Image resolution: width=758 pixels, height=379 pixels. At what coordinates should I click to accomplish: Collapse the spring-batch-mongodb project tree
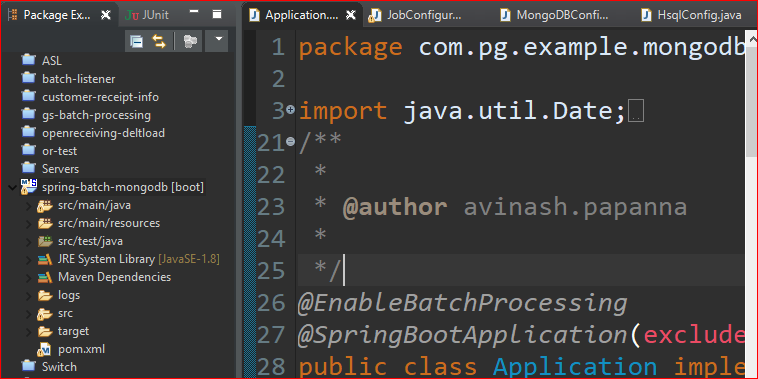(13, 188)
